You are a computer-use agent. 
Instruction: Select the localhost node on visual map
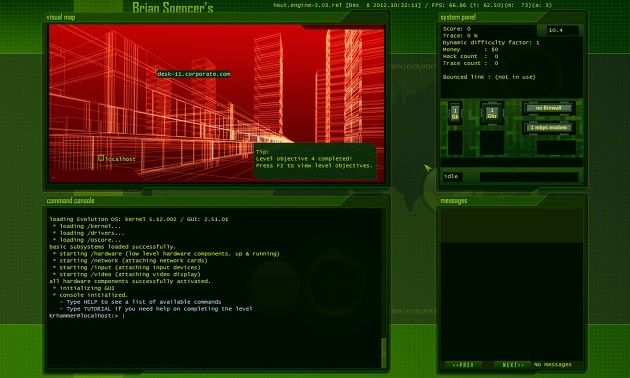pyautogui.click(x=117, y=159)
